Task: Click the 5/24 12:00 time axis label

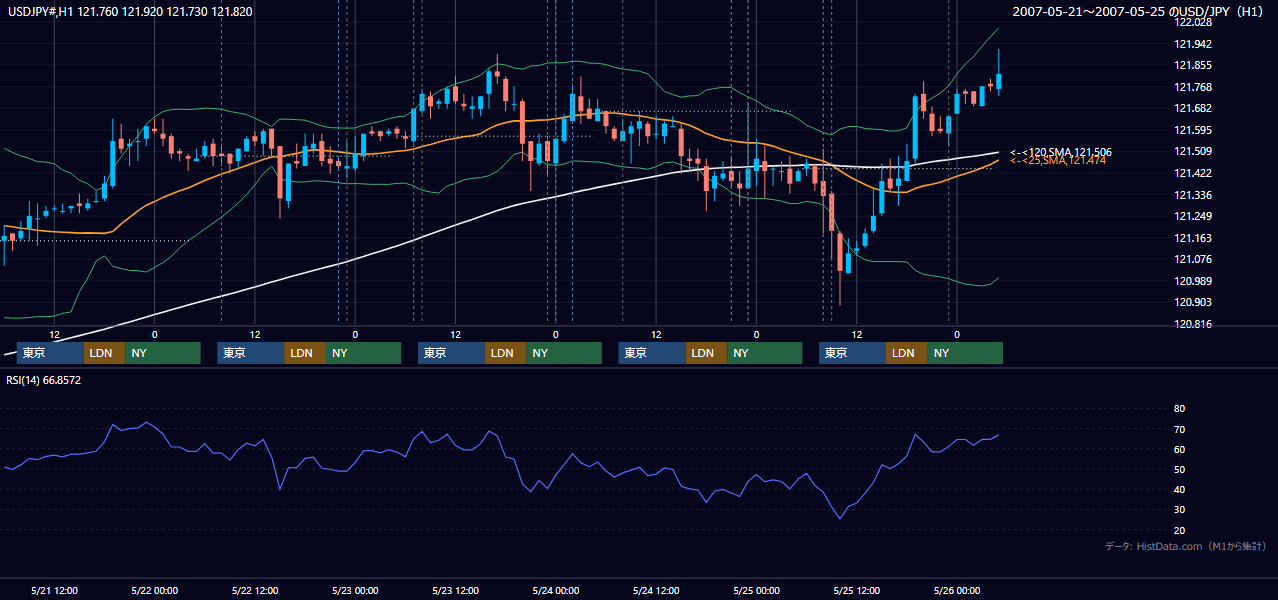Action: tap(656, 590)
